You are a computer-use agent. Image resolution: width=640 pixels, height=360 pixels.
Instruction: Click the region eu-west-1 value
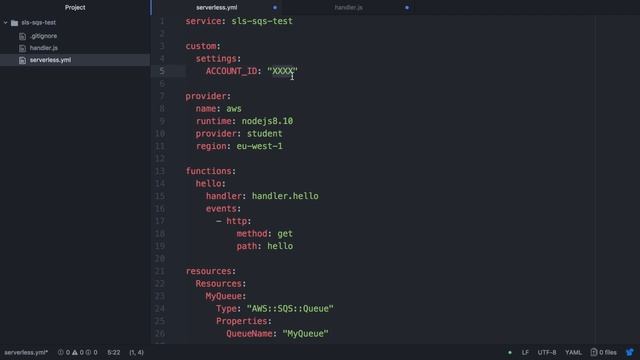pyautogui.click(x=260, y=146)
